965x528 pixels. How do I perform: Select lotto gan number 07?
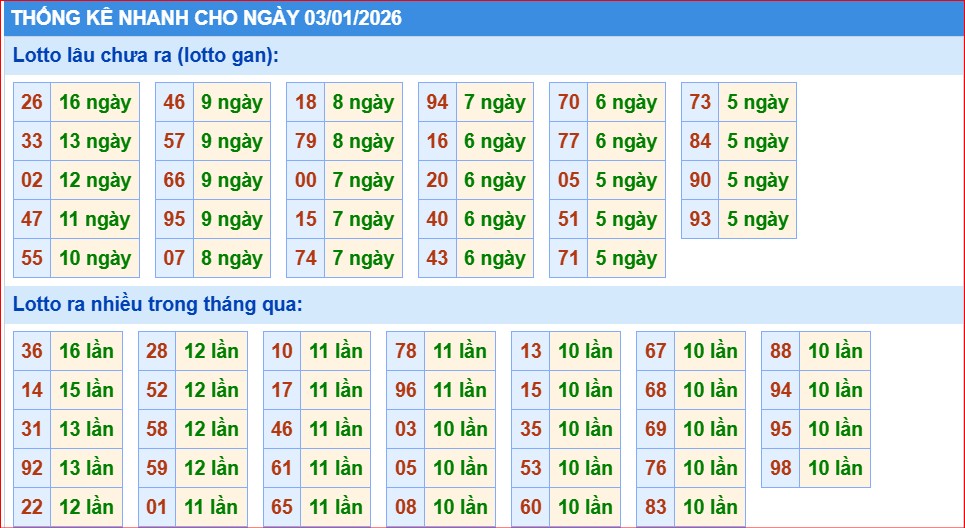(x=174, y=258)
